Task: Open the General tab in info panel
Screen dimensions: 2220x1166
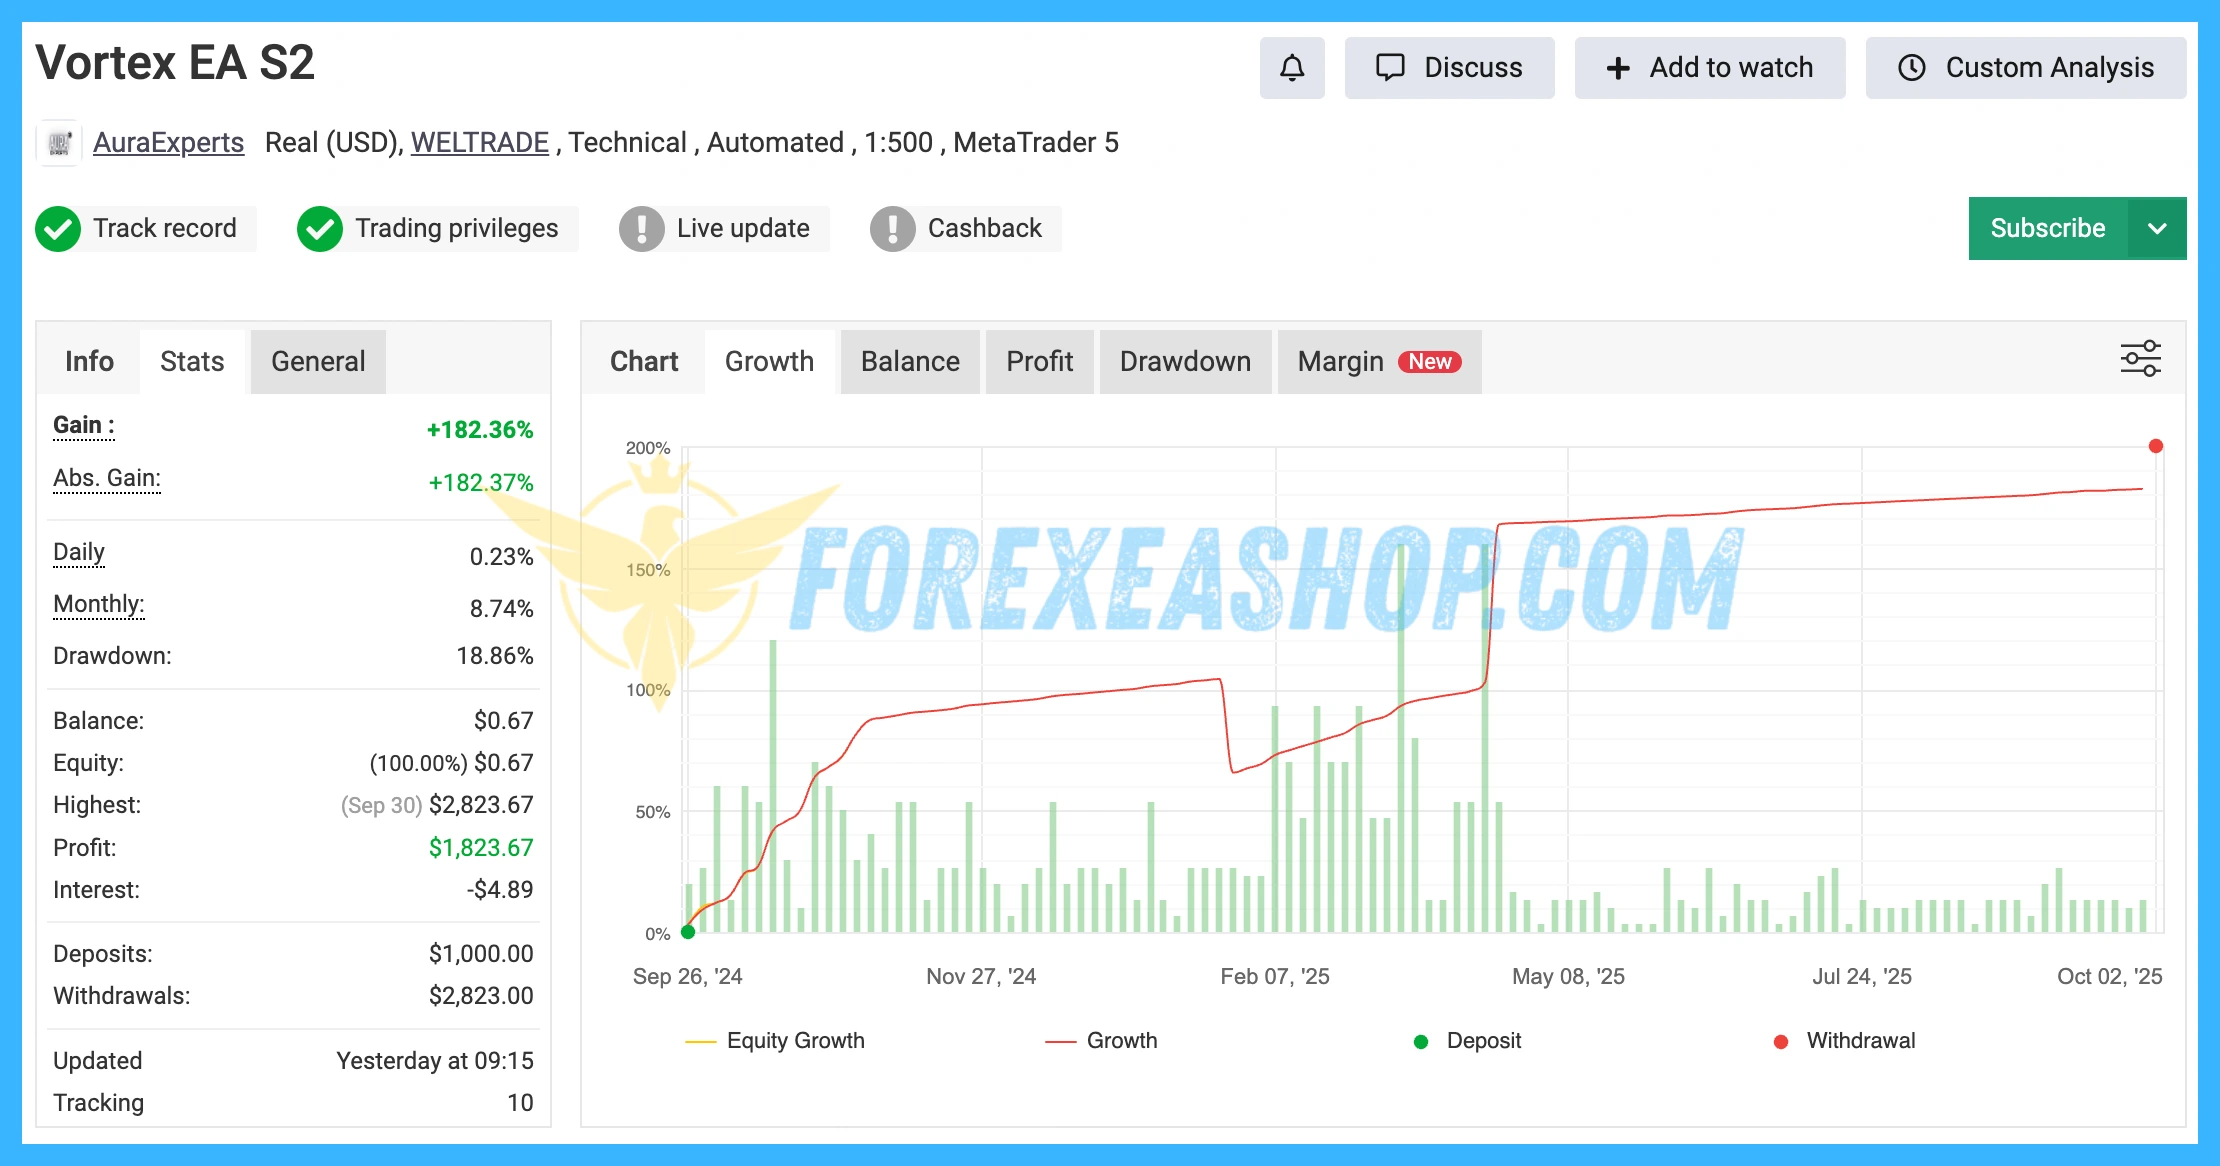Action: pyautogui.click(x=318, y=362)
